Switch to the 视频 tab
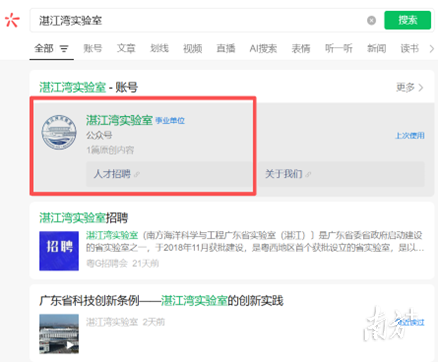This screenshot has width=438, height=362. [x=193, y=49]
